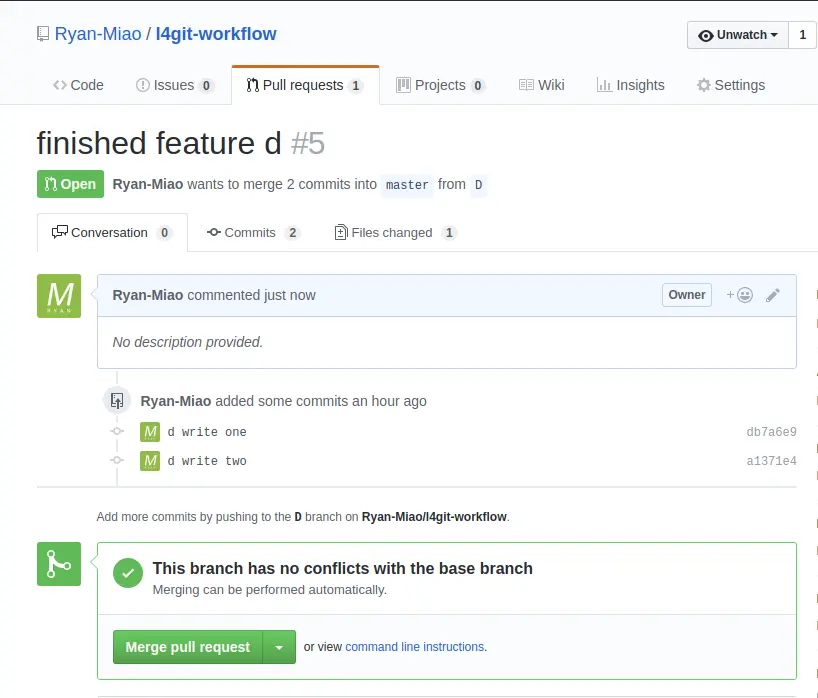Select the Pull requests tab
Screen dimensions: 818x698
(305, 85)
